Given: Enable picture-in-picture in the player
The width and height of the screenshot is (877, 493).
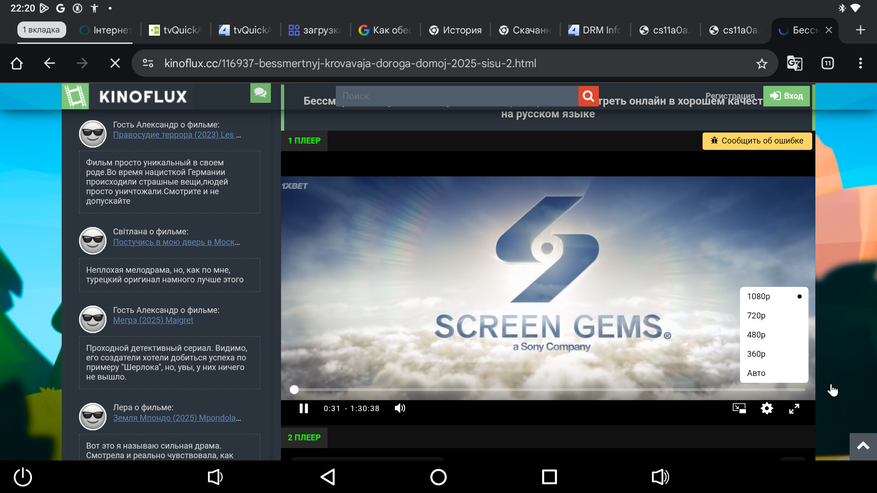Looking at the screenshot, I should [739, 409].
